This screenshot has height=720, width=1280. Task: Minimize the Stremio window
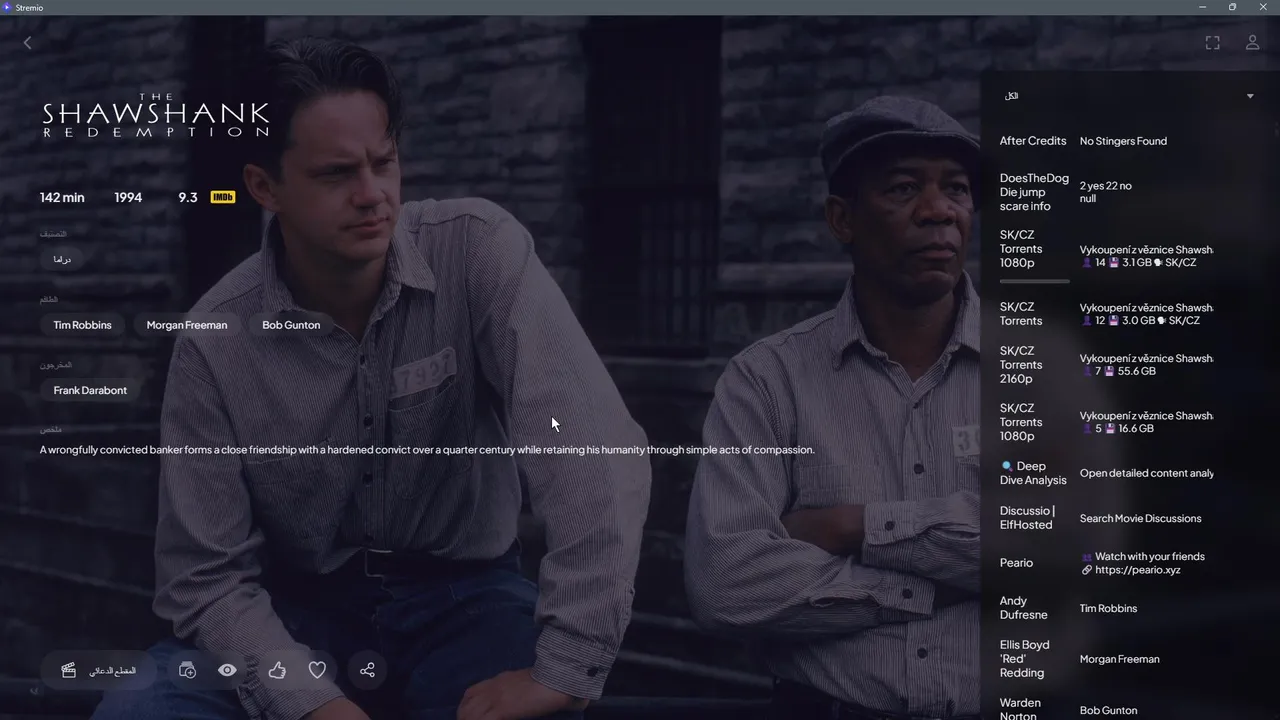click(x=1202, y=7)
